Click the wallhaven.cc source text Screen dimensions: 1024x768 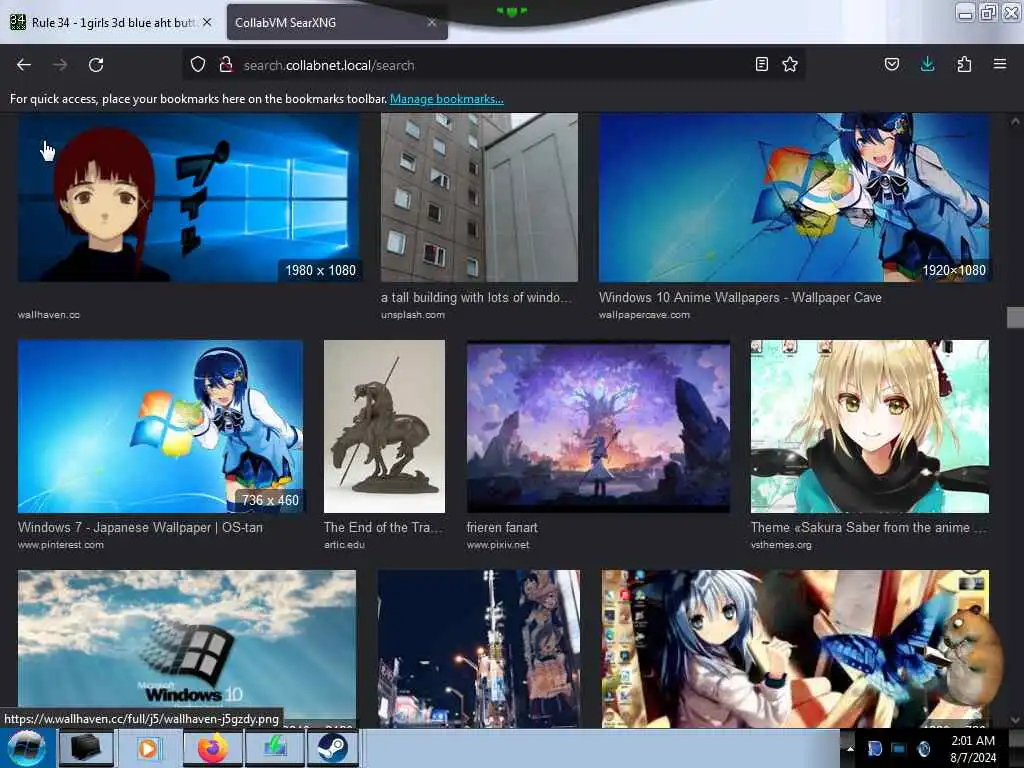pyautogui.click(x=49, y=315)
